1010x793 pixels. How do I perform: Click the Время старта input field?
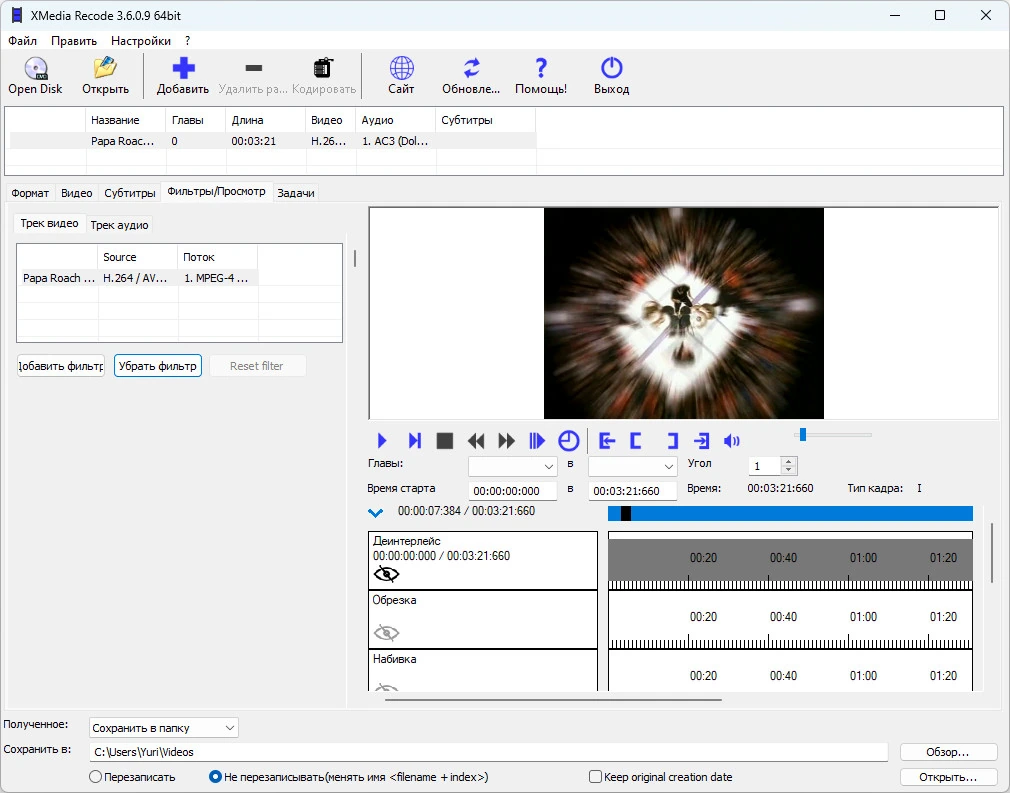(512, 491)
